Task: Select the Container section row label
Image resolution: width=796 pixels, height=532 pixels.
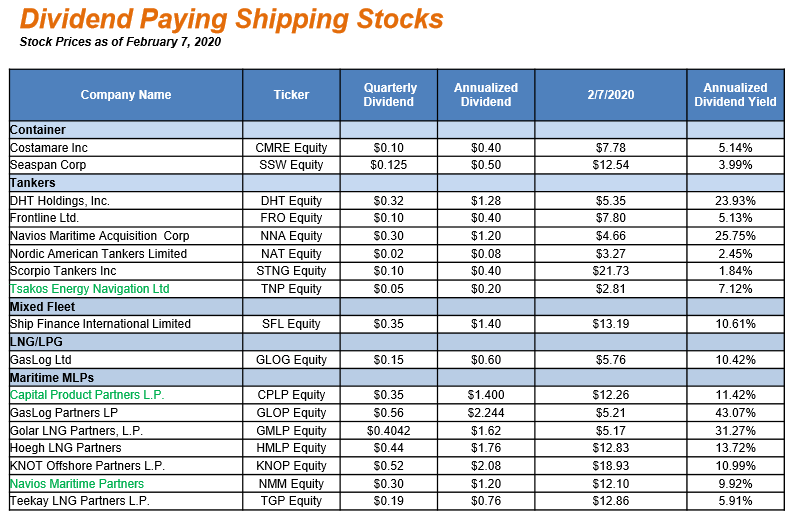Action: [38, 130]
